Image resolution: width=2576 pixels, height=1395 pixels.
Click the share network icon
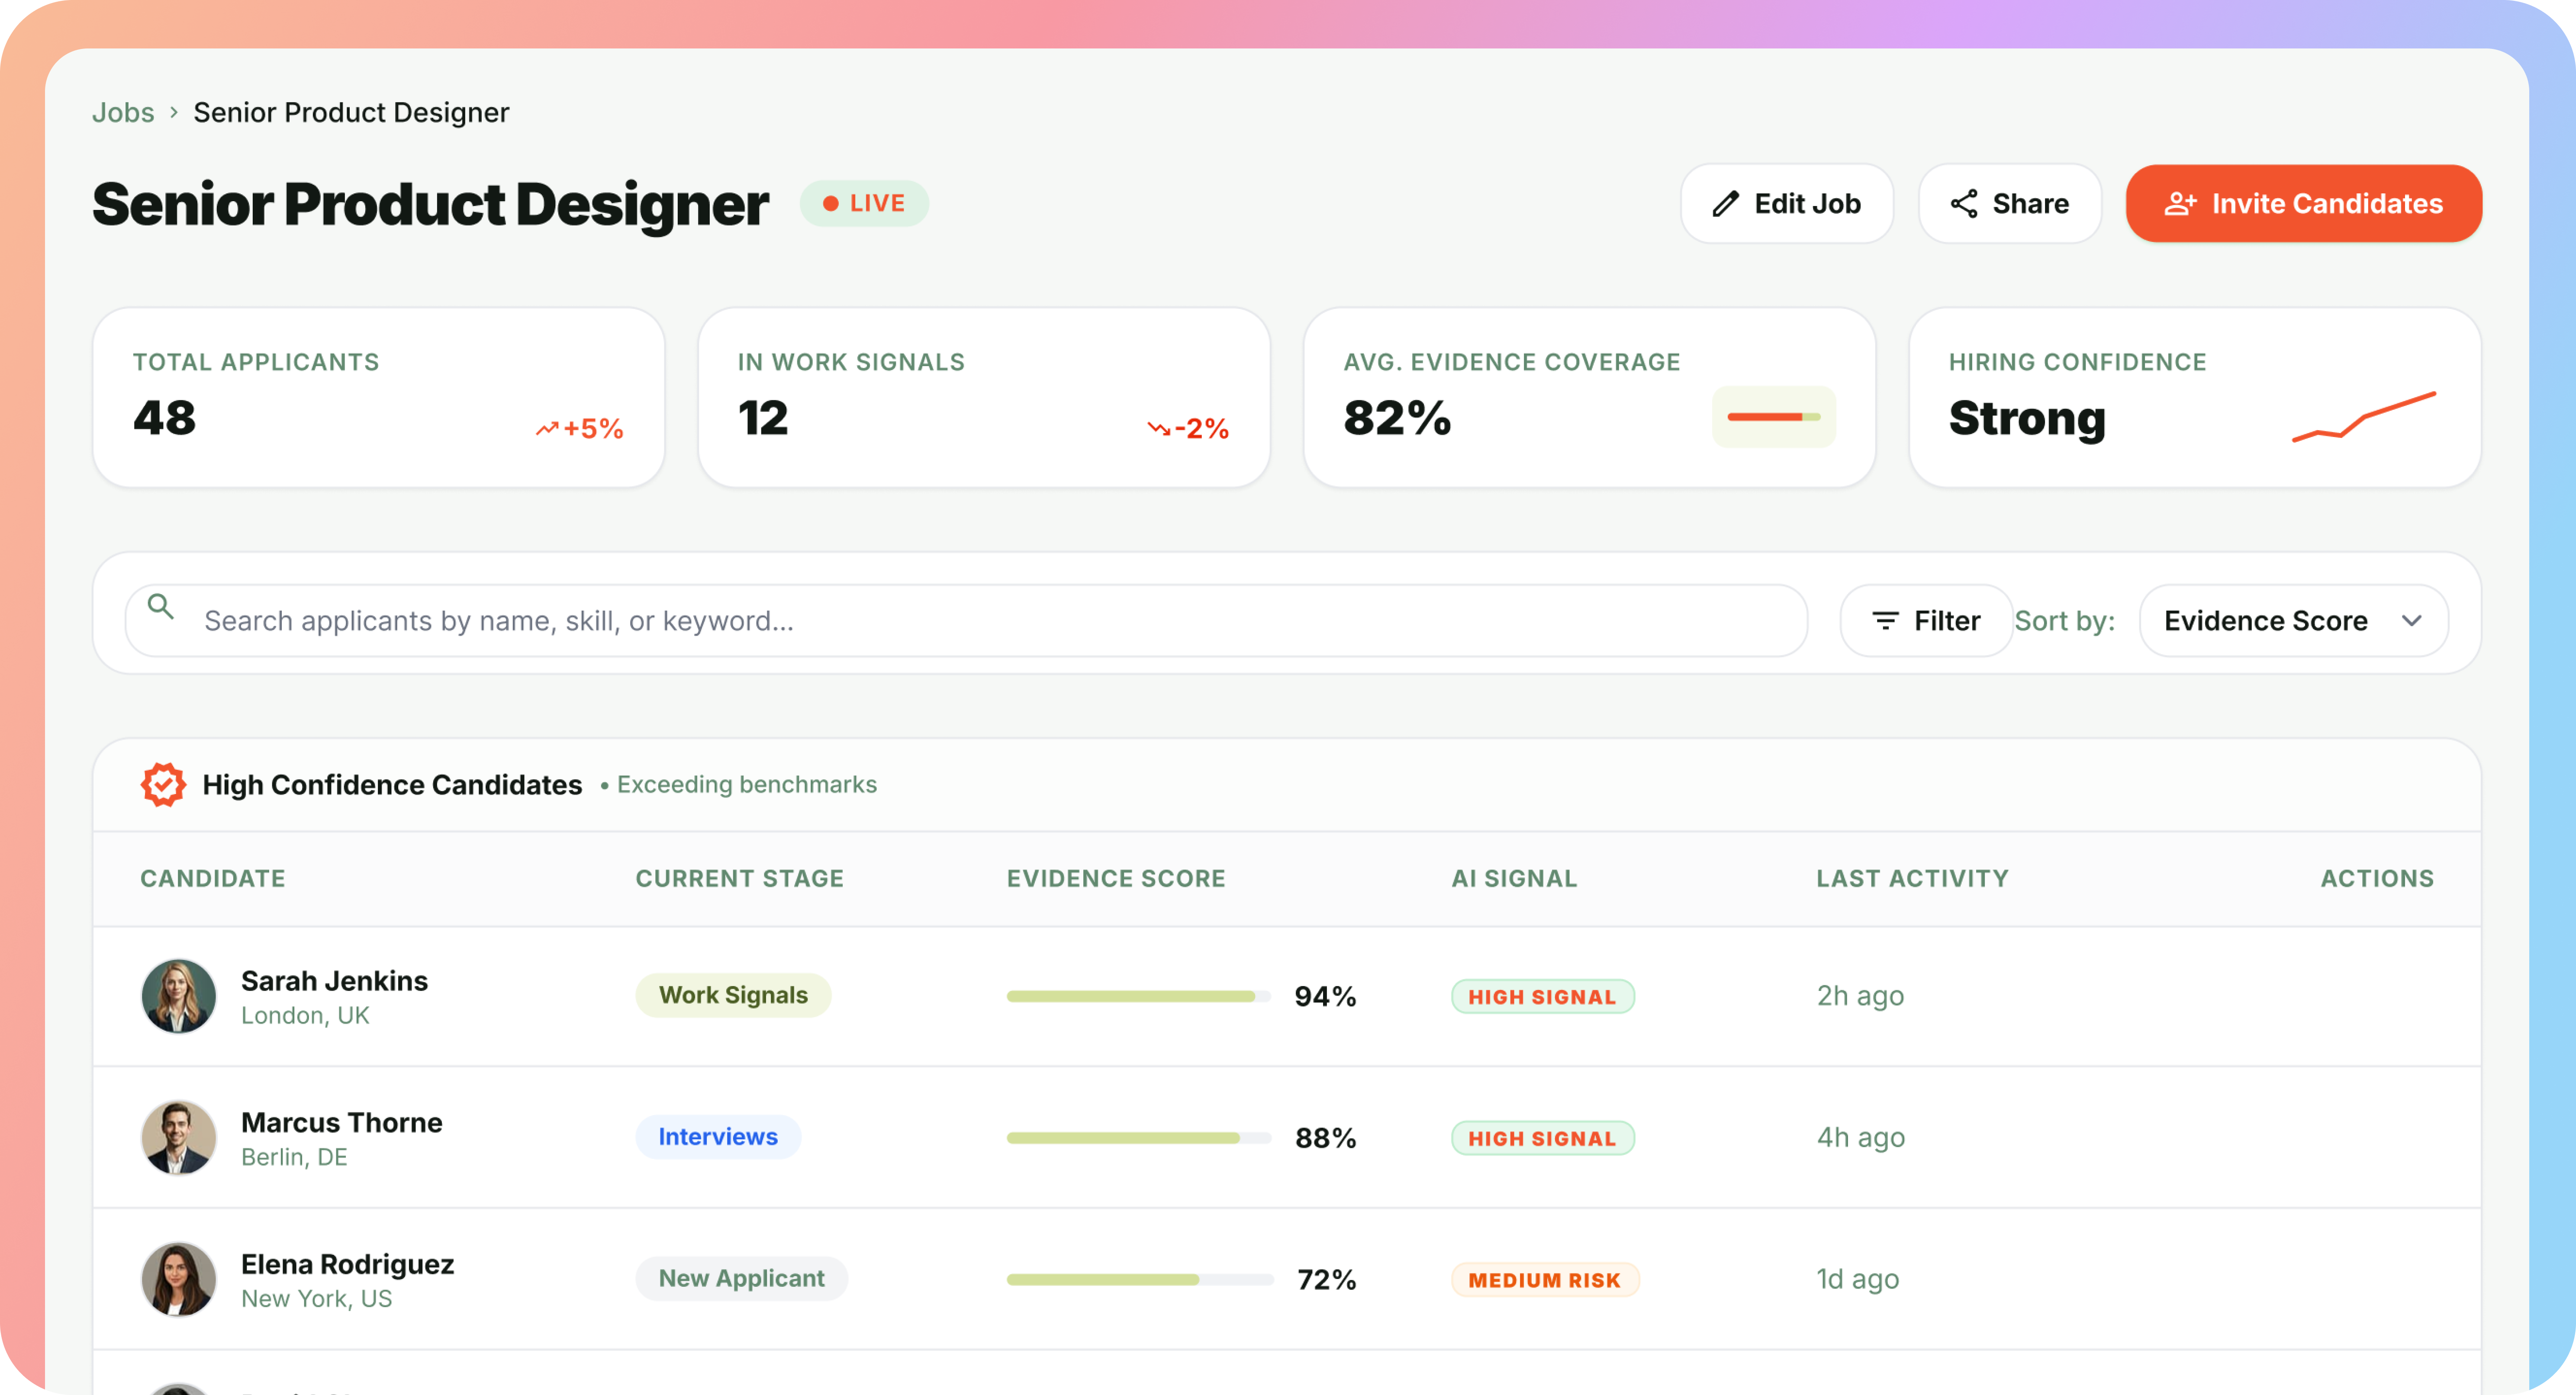click(1963, 204)
